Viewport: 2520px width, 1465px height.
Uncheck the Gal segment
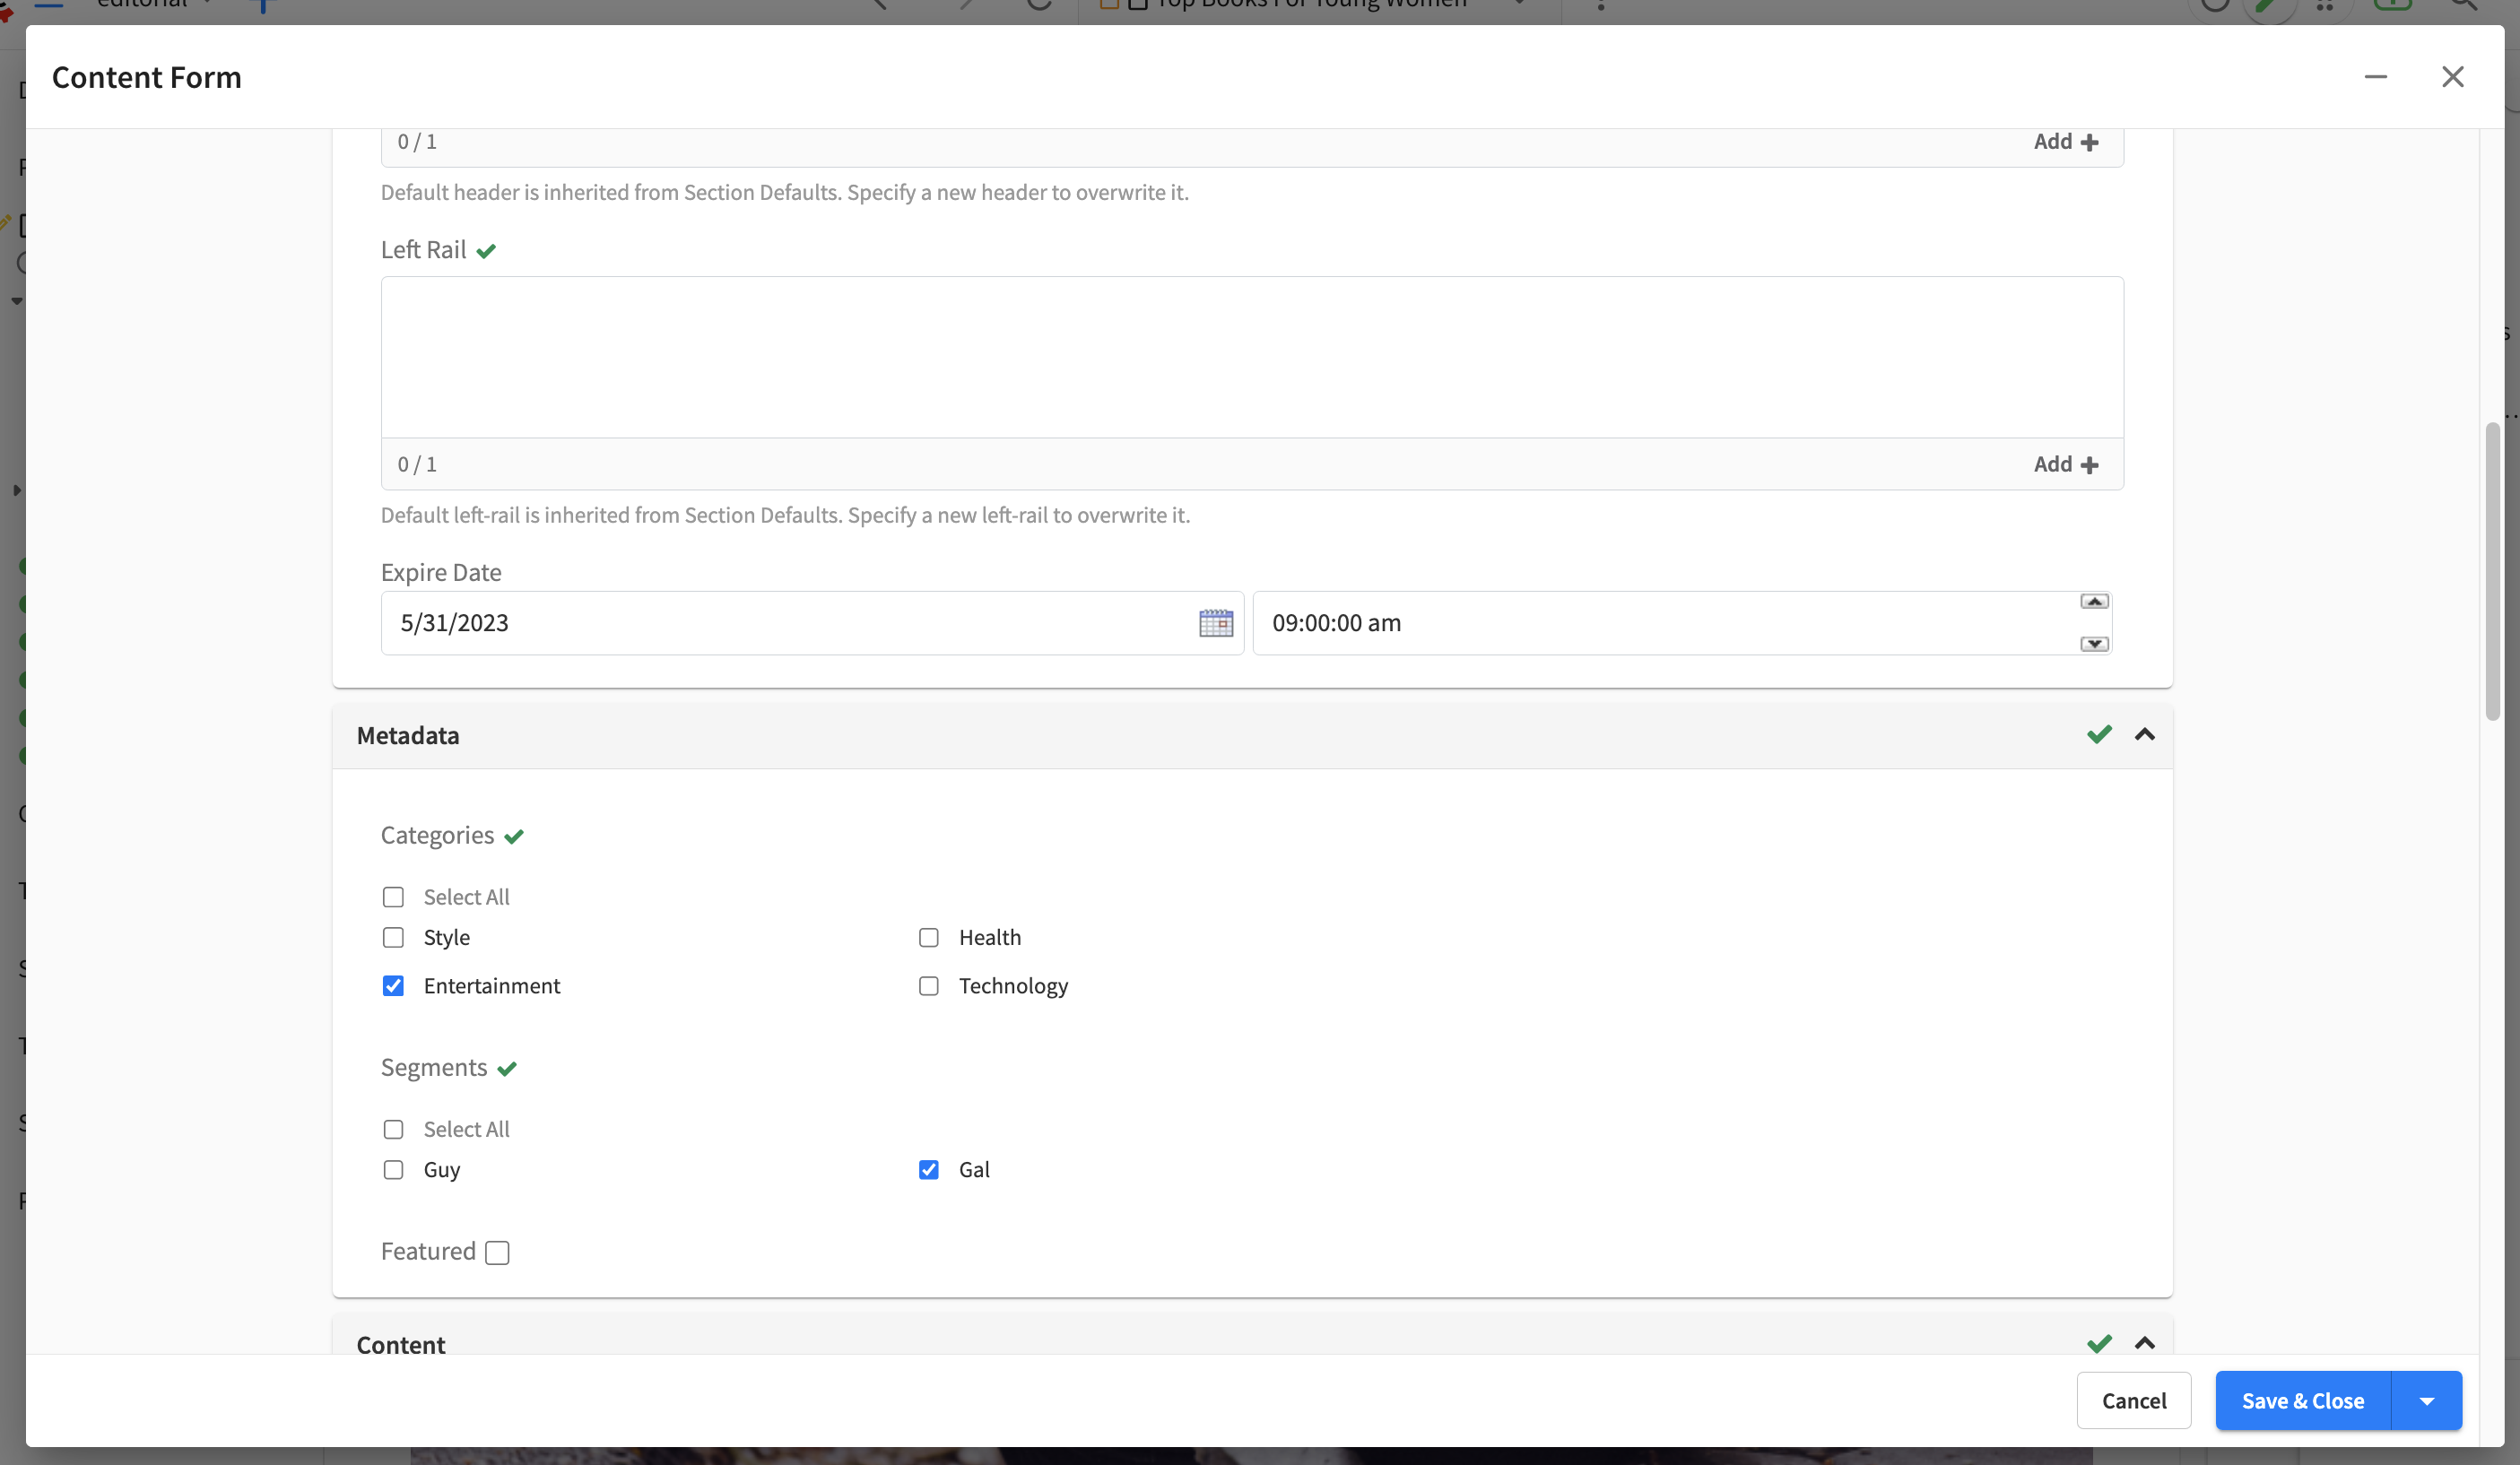click(x=929, y=1170)
